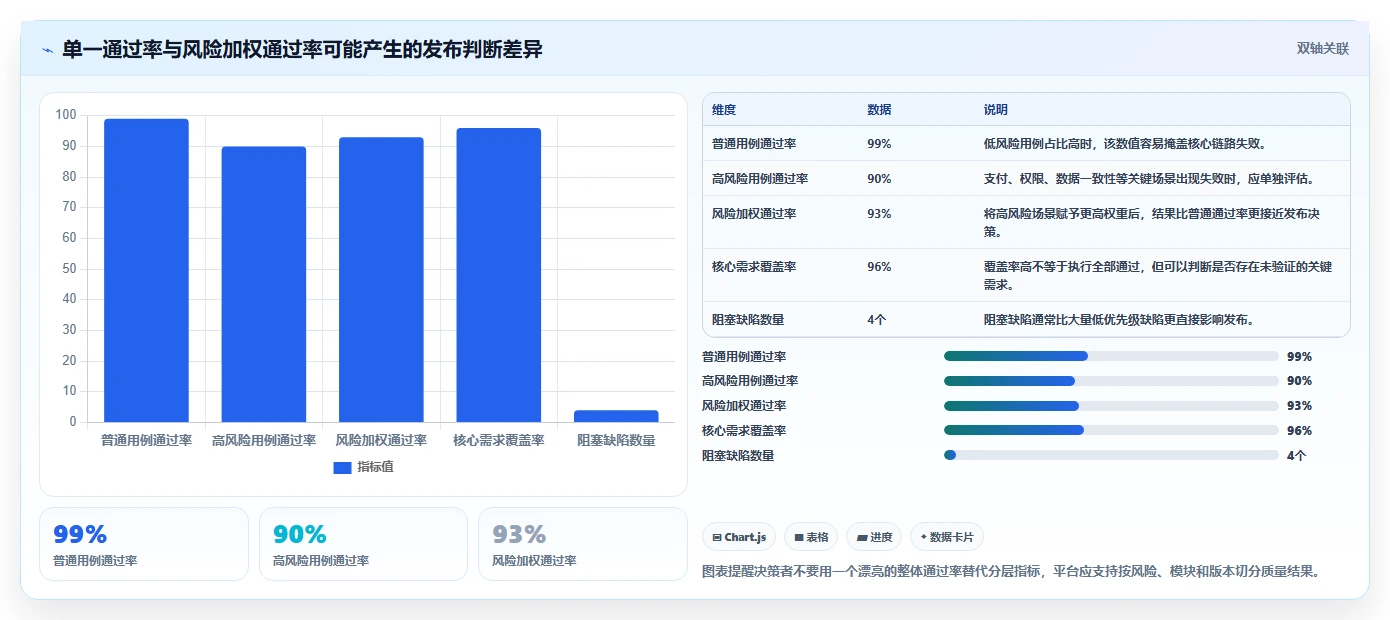Image resolution: width=1390 pixels, height=620 pixels.
Task: Toggle the 指标值 legend swatch
Action: pyautogui.click(x=342, y=467)
